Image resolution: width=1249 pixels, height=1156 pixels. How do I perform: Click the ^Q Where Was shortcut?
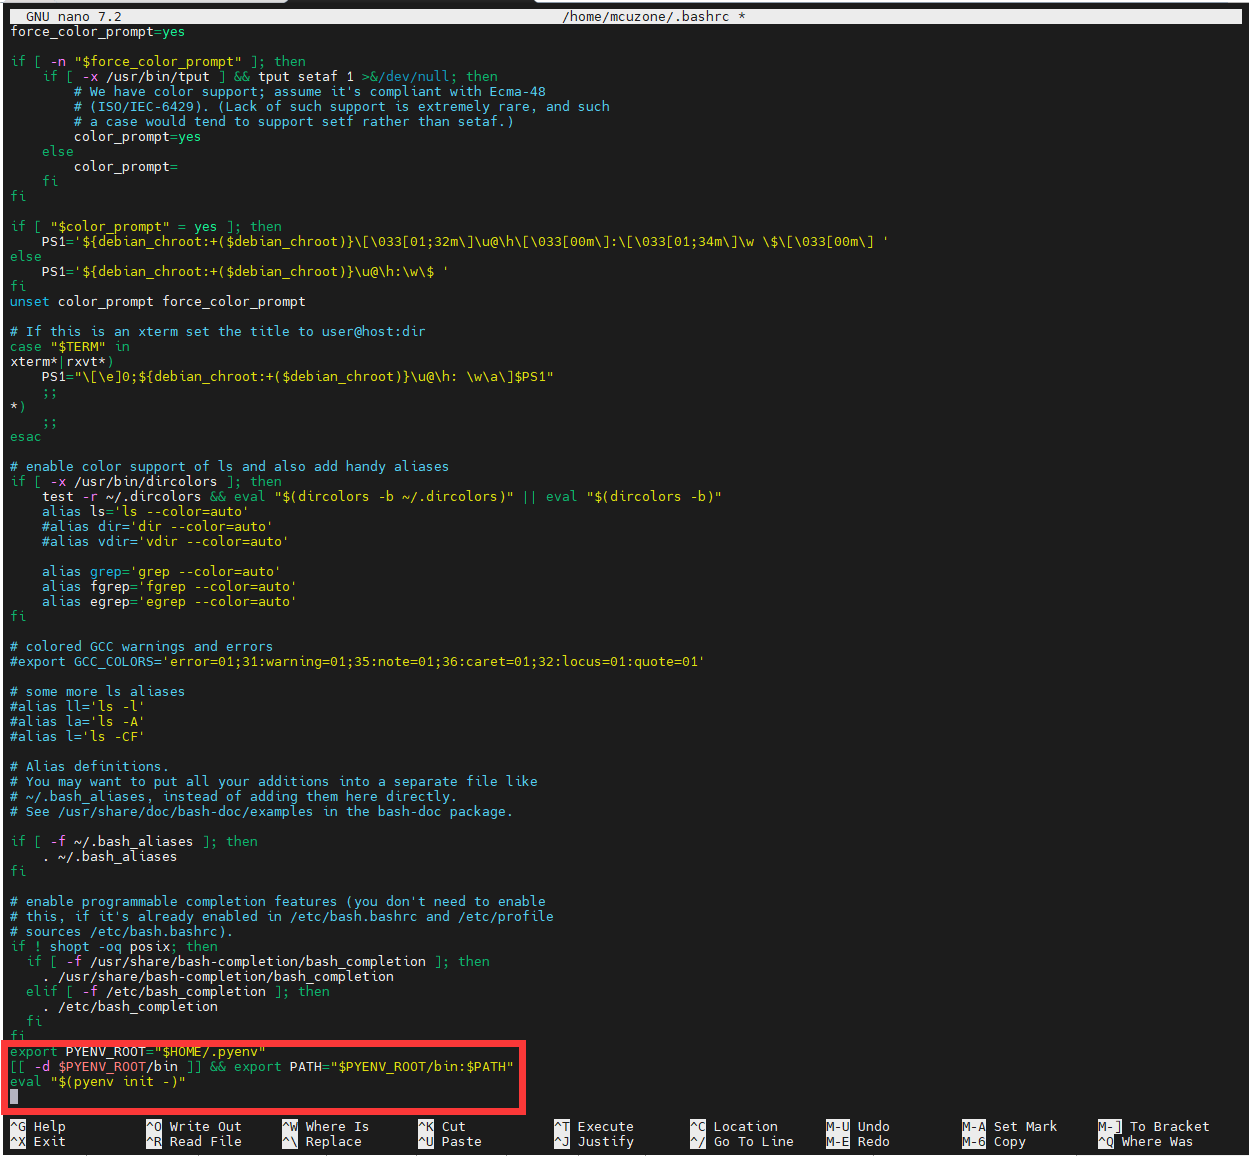[1146, 1141]
